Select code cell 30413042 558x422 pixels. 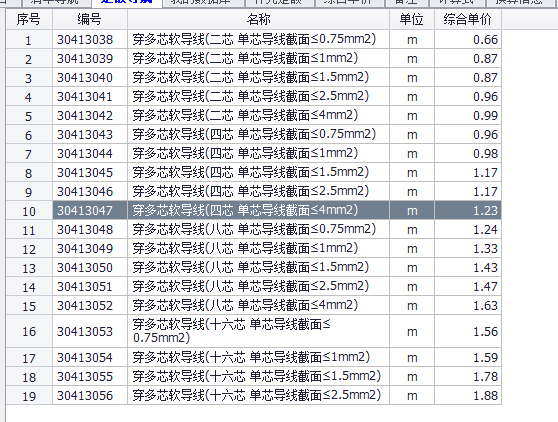(x=90, y=116)
